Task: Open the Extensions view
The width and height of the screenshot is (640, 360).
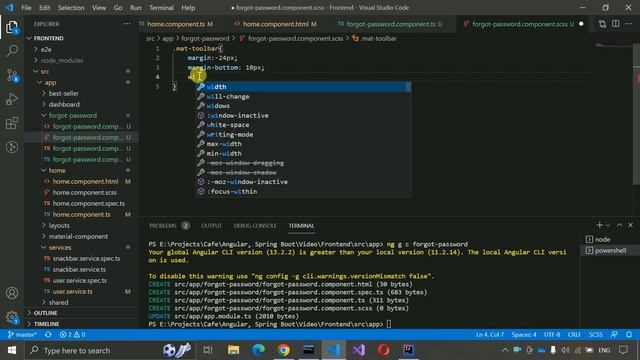Action: click(x=12, y=123)
